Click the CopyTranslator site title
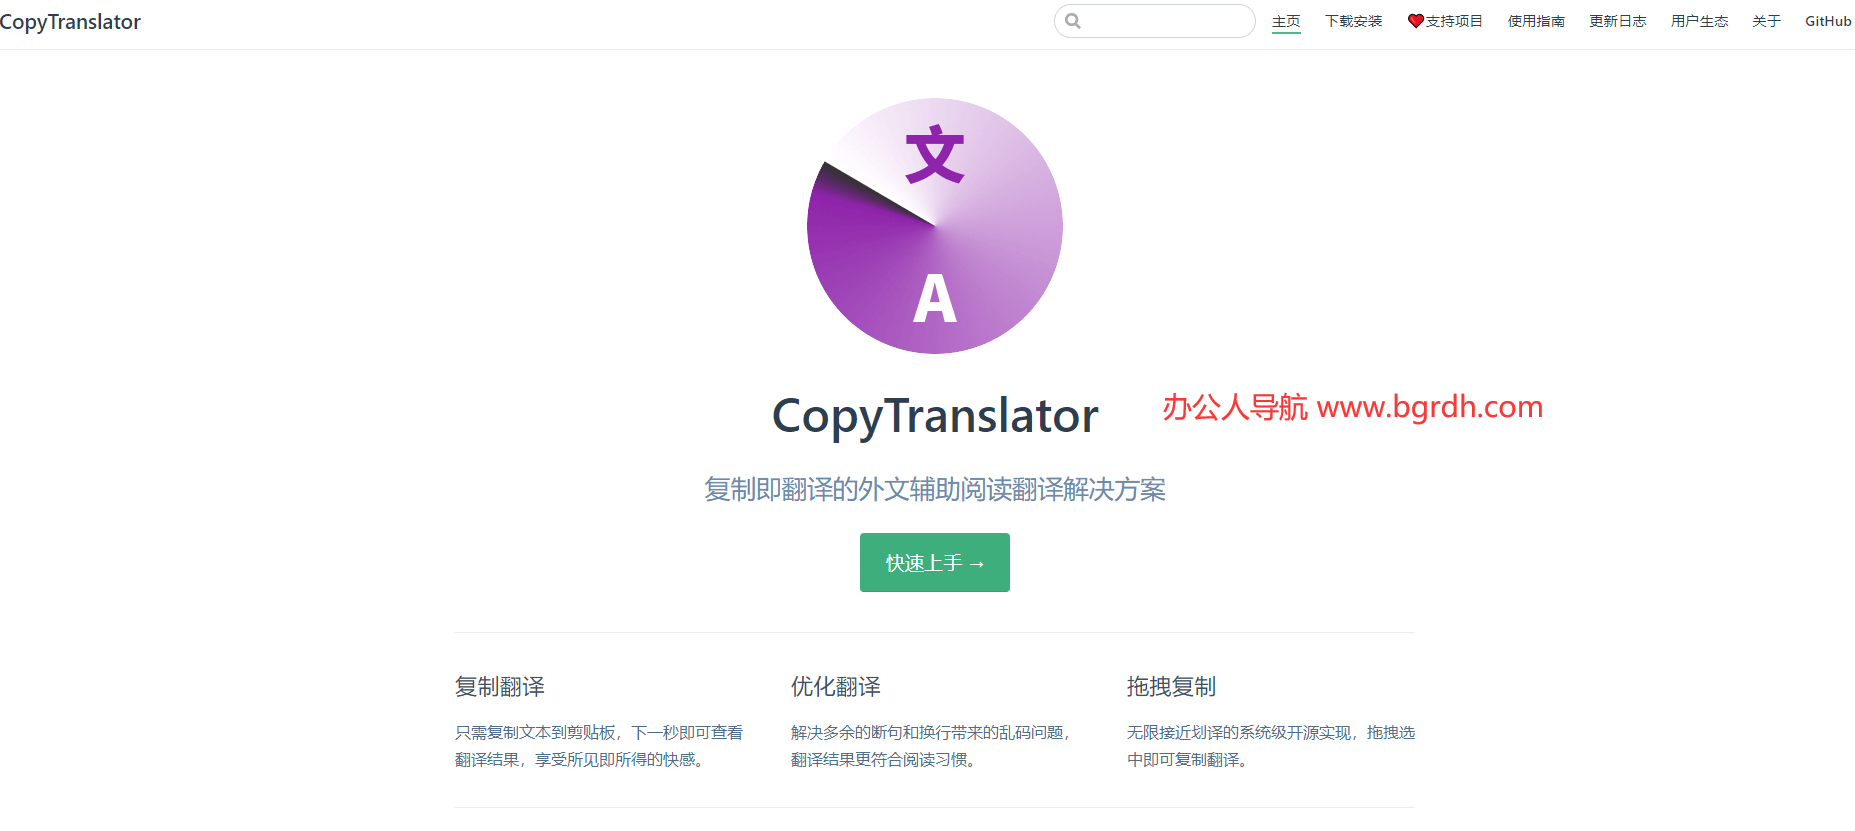 [x=70, y=22]
